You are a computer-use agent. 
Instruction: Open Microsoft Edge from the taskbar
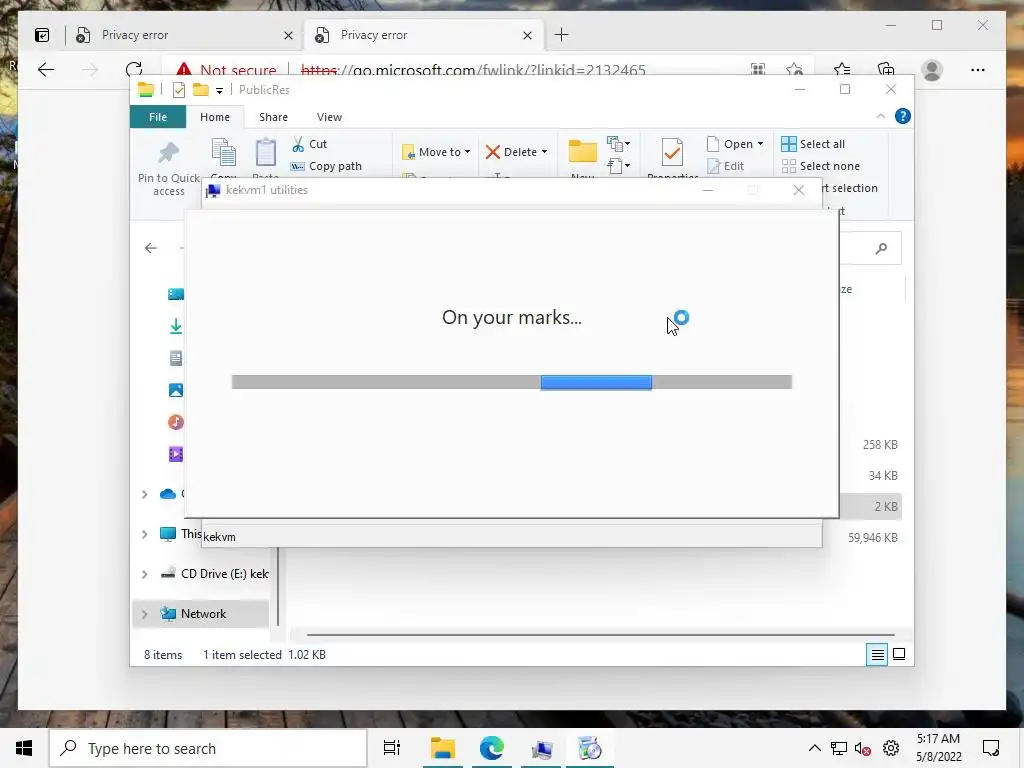(491, 748)
